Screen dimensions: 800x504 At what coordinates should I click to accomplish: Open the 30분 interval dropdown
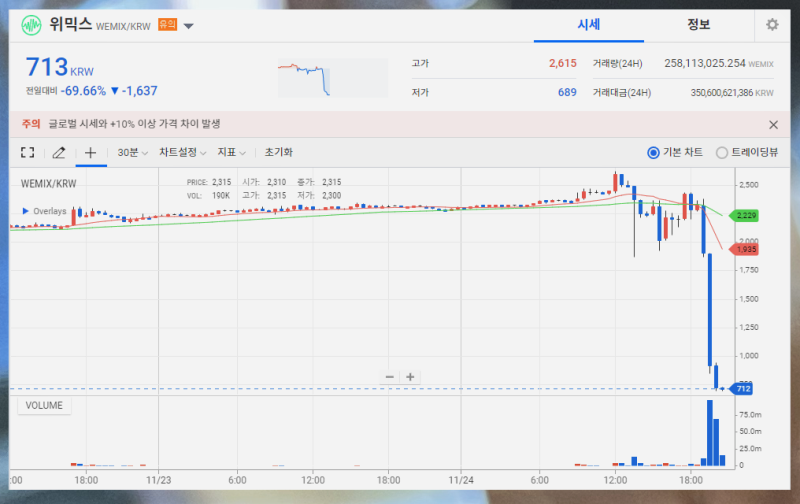(x=132, y=153)
